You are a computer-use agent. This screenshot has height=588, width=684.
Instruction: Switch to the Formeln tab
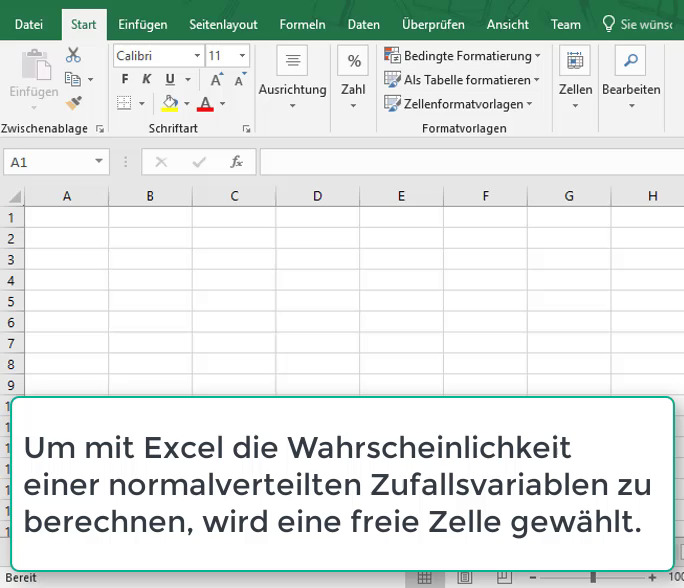point(302,24)
